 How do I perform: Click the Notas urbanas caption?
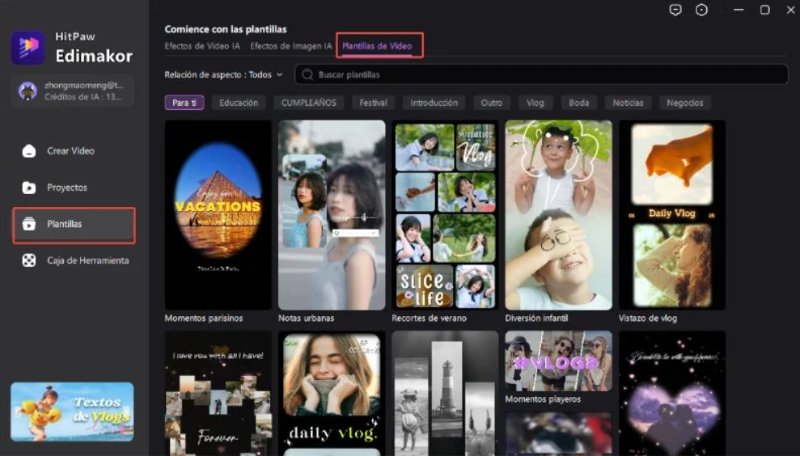coord(306,318)
